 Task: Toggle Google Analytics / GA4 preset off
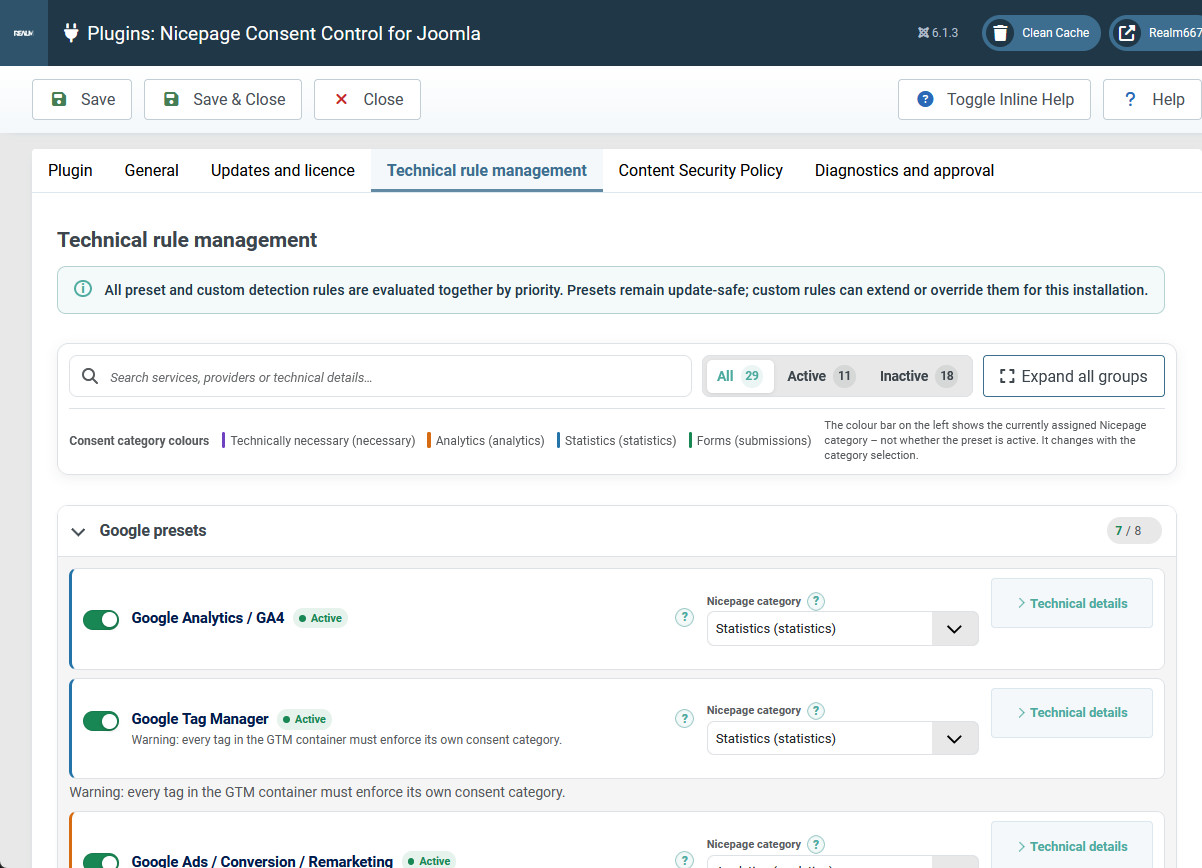click(x=101, y=620)
